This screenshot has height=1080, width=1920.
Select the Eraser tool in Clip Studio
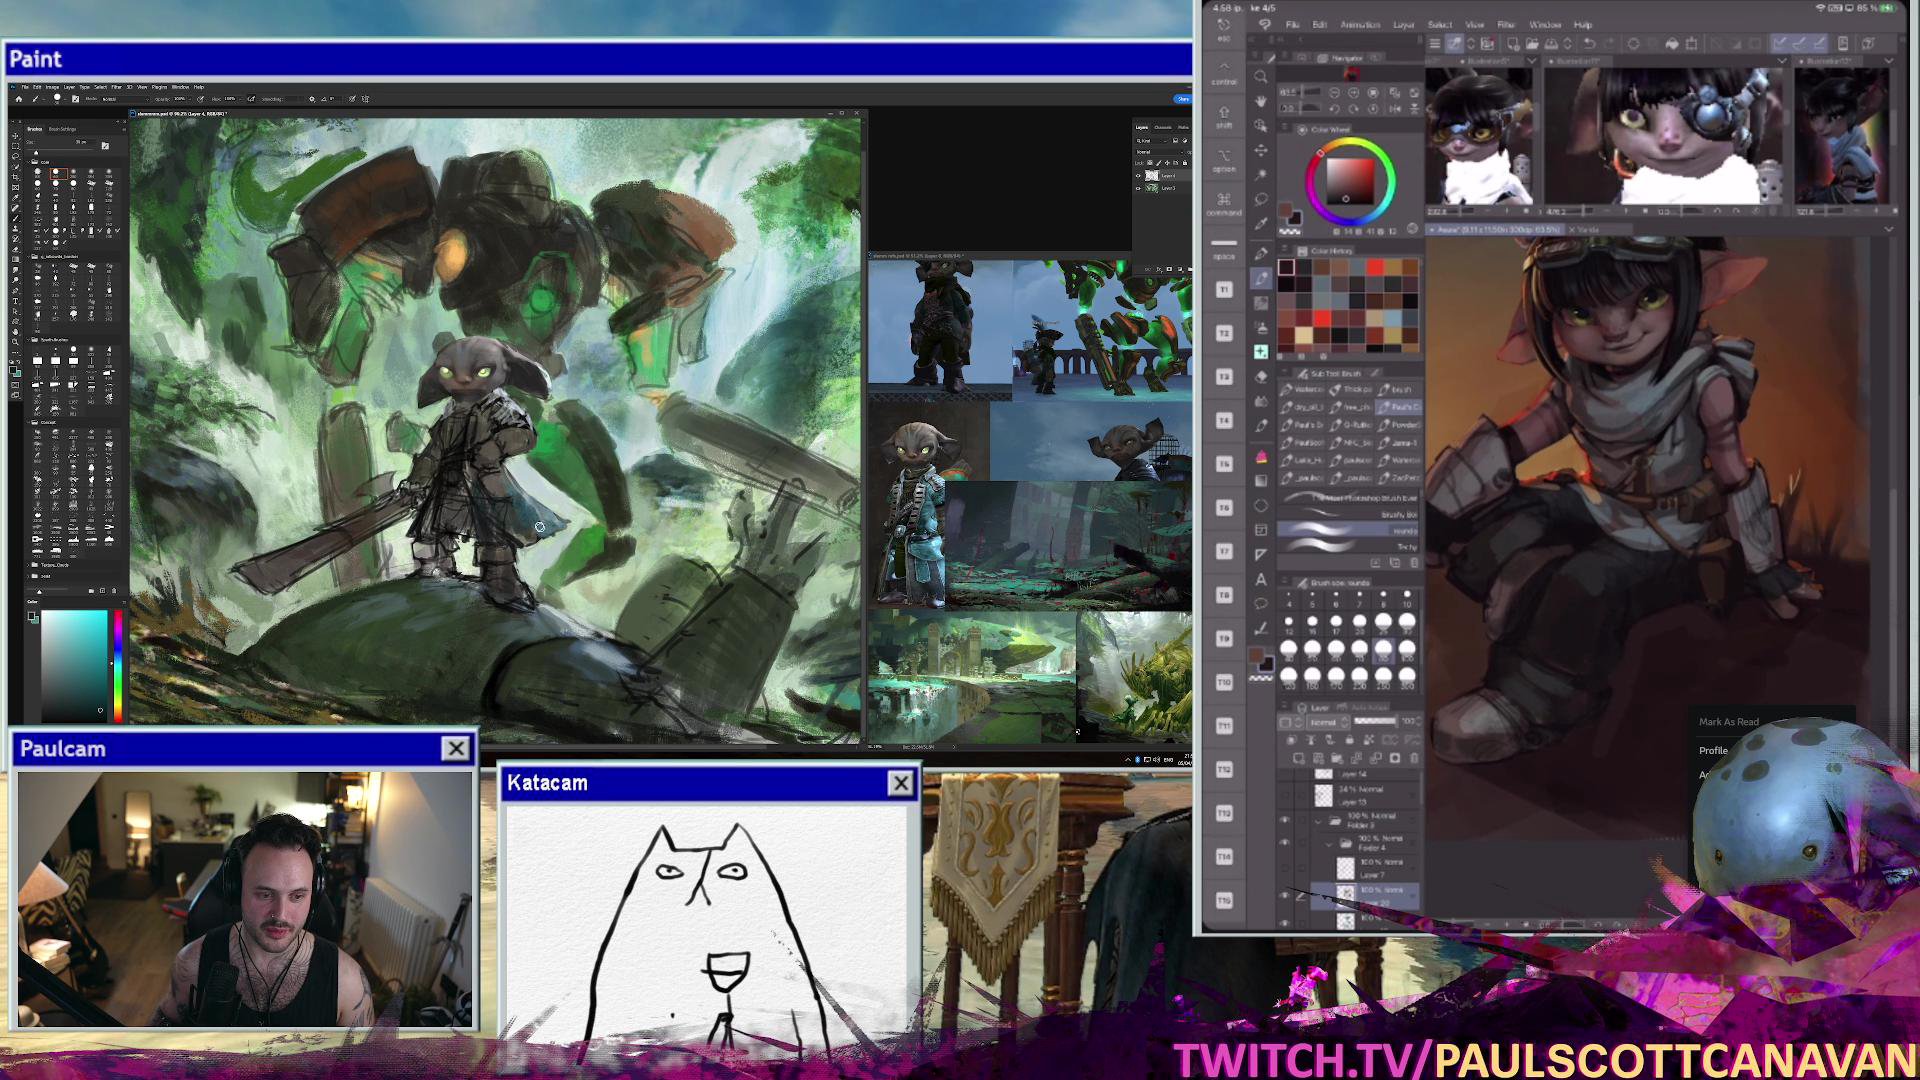[1261, 376]
